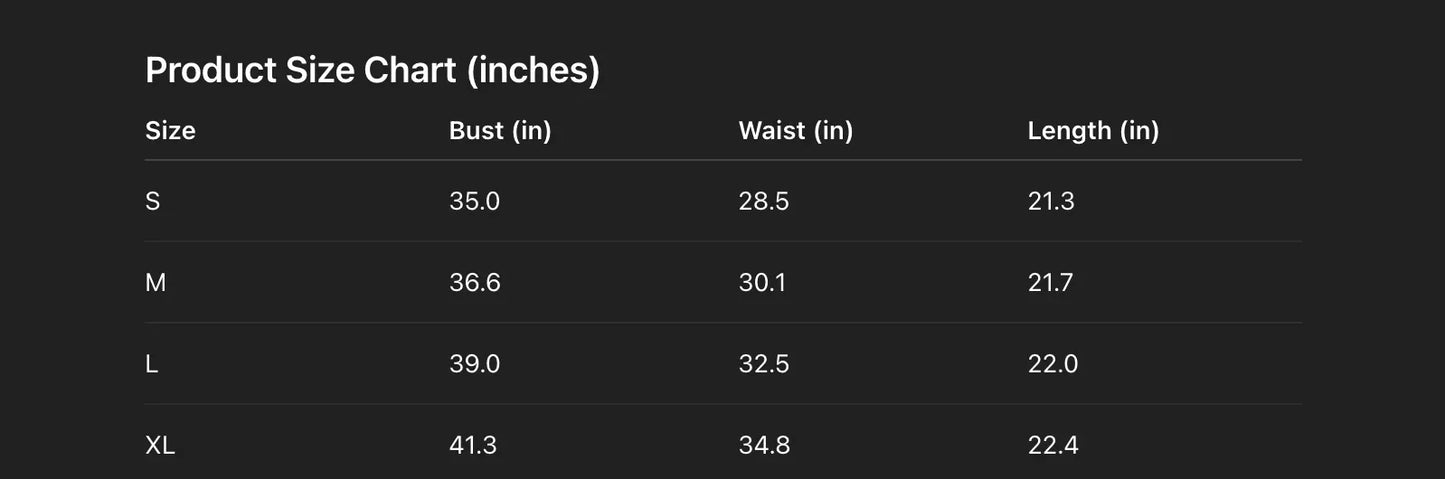The height and width of the screenshot is (479, 1445).
Task: Click the 36.6 bust measurement
Action: (x=475, y=283)
